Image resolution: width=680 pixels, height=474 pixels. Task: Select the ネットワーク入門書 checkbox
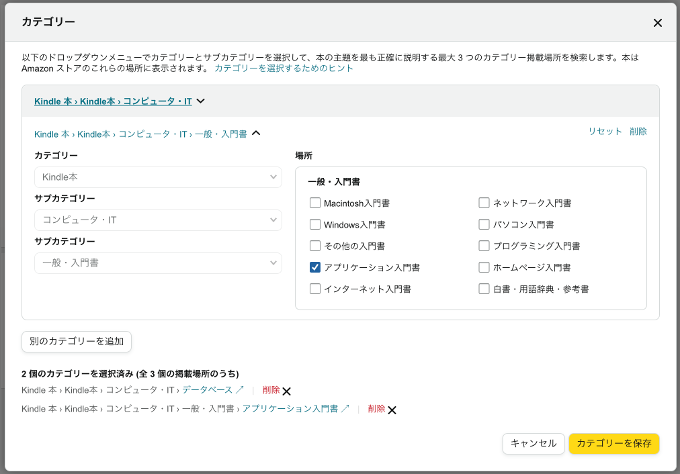click(485, 203)
